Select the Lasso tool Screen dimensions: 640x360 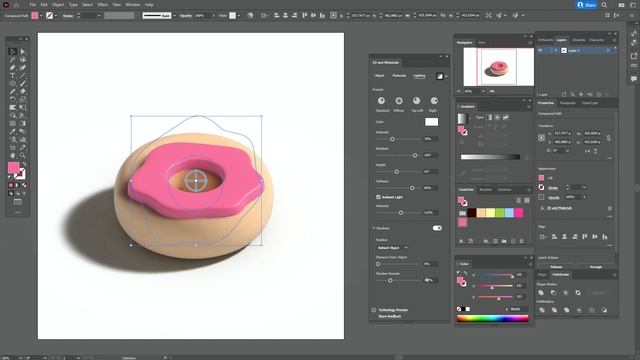tap(23, 60)
